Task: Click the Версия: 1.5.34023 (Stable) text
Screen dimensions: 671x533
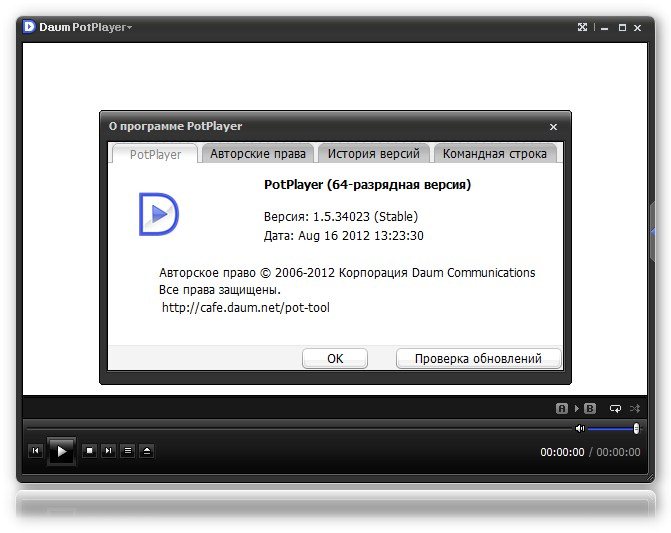Action: [341, 216]
